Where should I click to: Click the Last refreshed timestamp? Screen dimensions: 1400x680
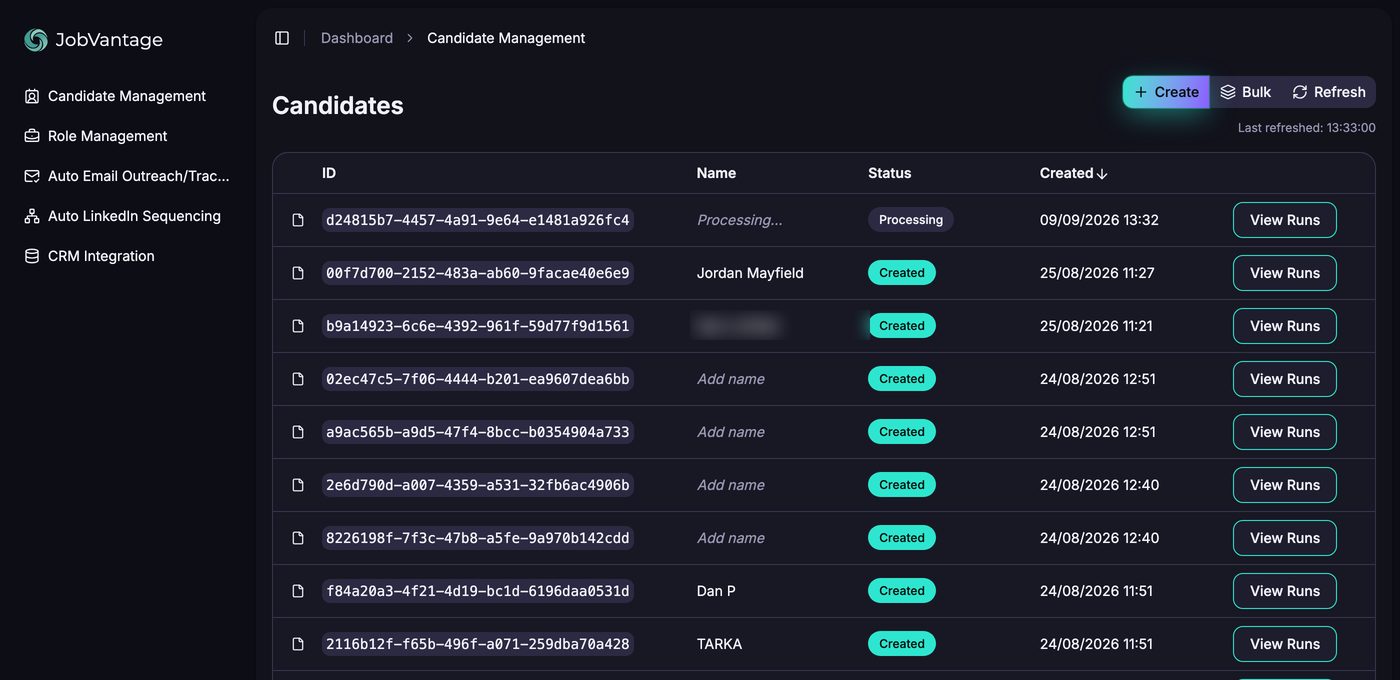click(1306, 128)
